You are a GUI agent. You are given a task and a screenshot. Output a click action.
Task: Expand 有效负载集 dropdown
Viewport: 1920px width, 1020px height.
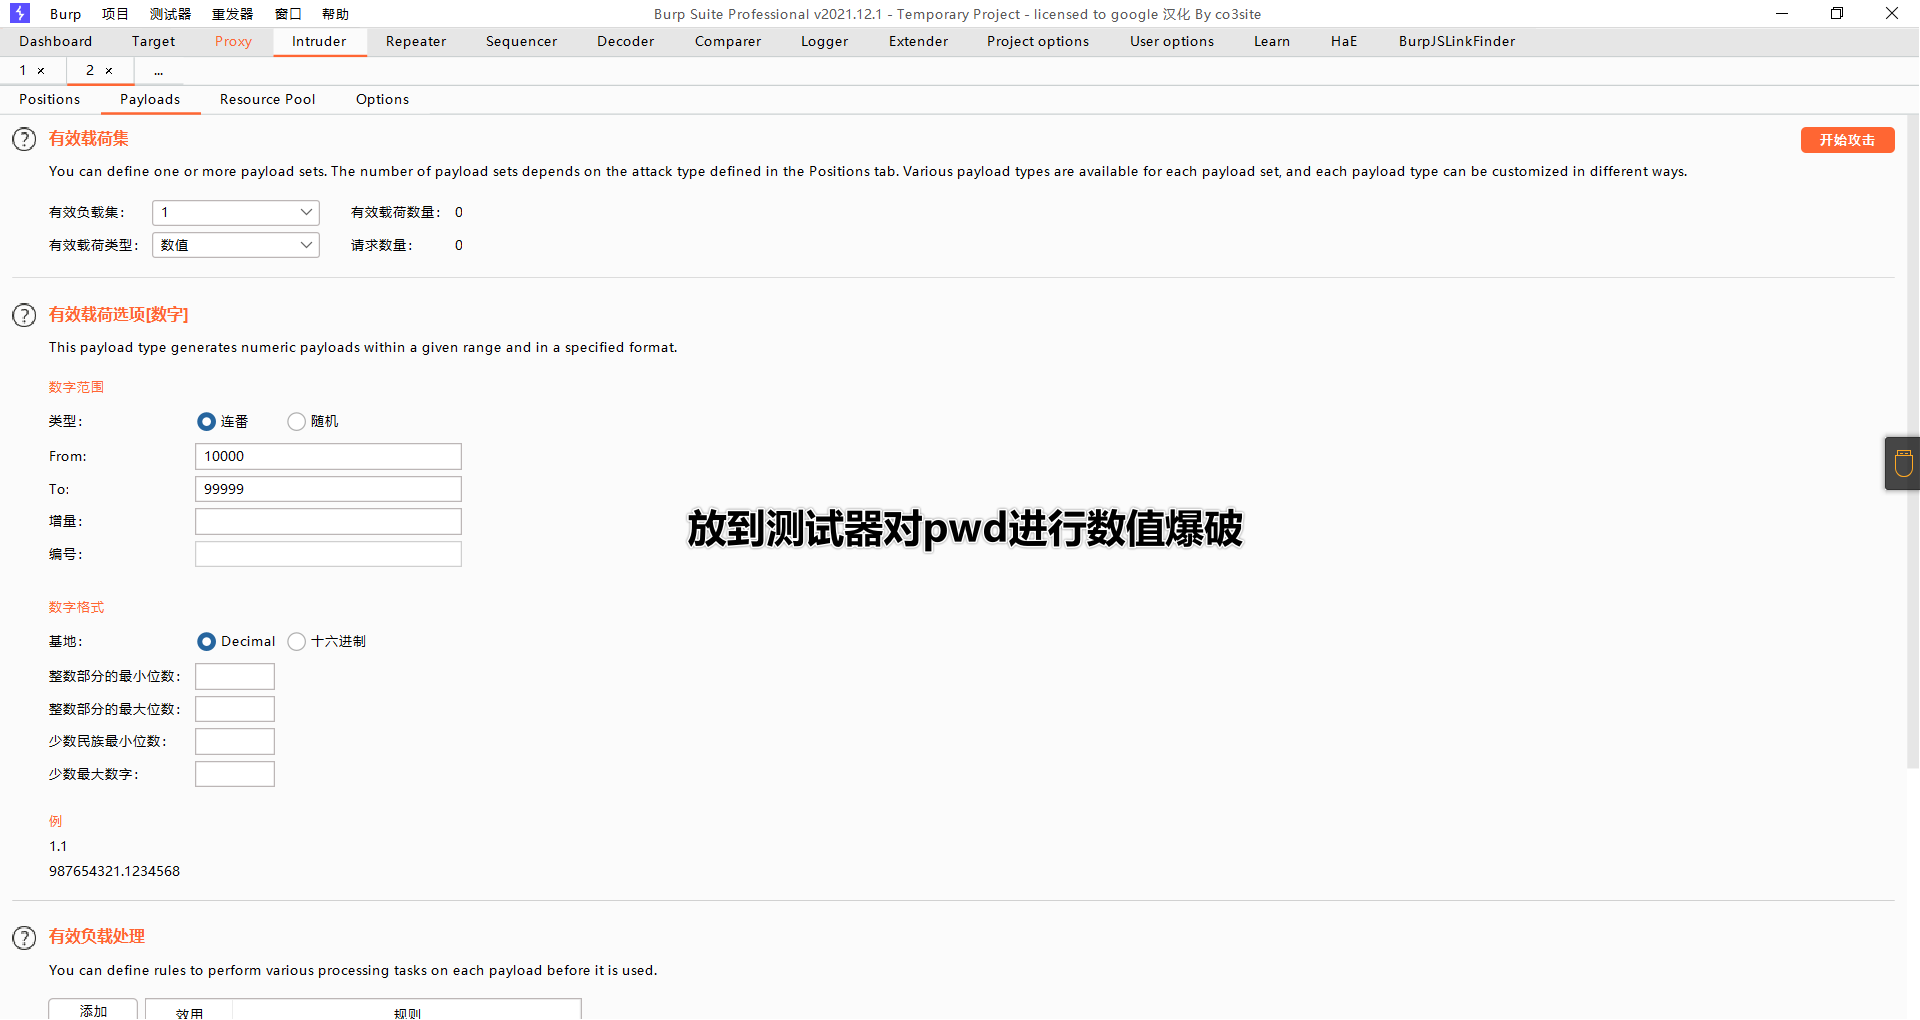pyautogui.click(x=236, y=213)
